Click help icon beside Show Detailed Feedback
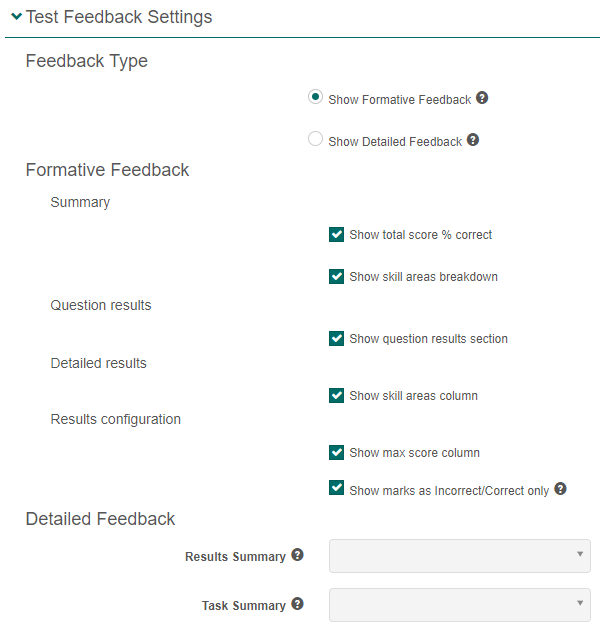This screenshot has height=635, width=600. (473, 140)
